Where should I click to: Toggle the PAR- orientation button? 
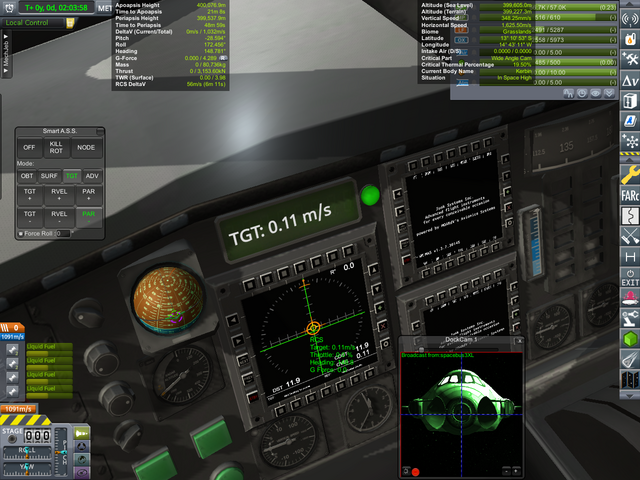[x=90, y=215]
